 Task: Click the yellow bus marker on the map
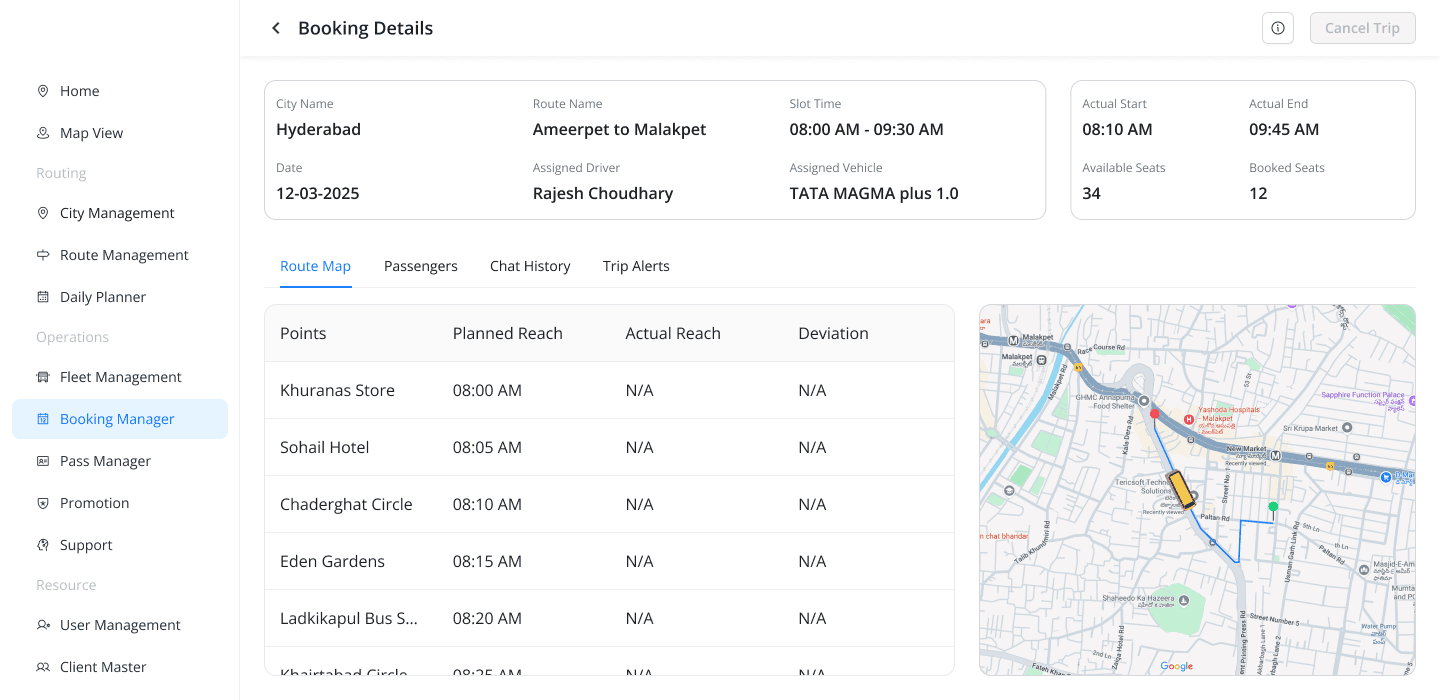1182,490
